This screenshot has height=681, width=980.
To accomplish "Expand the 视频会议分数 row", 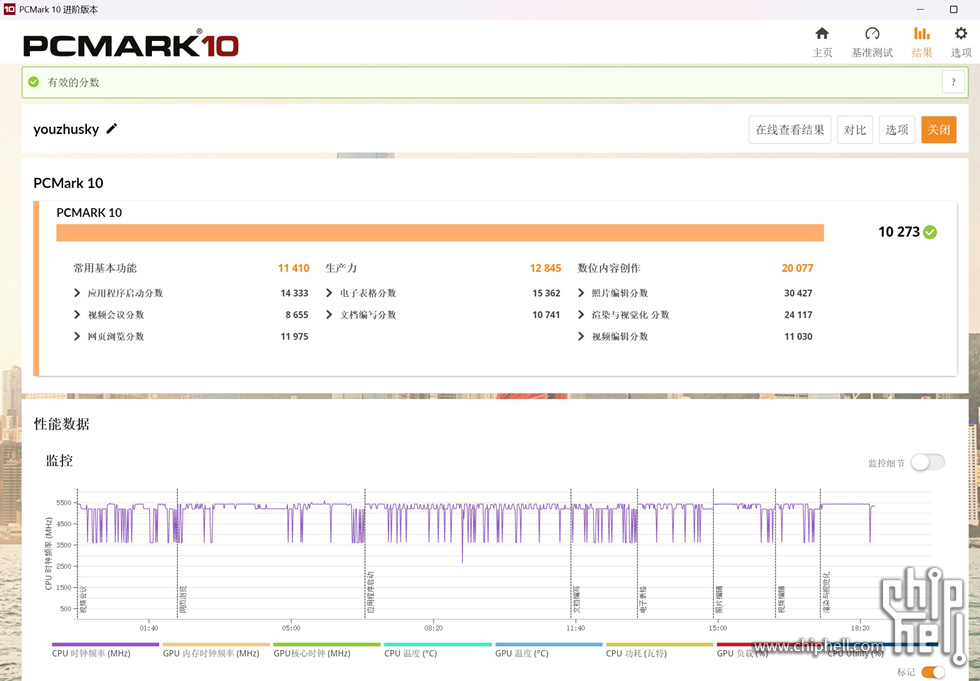I will click(x=77, y=315).
